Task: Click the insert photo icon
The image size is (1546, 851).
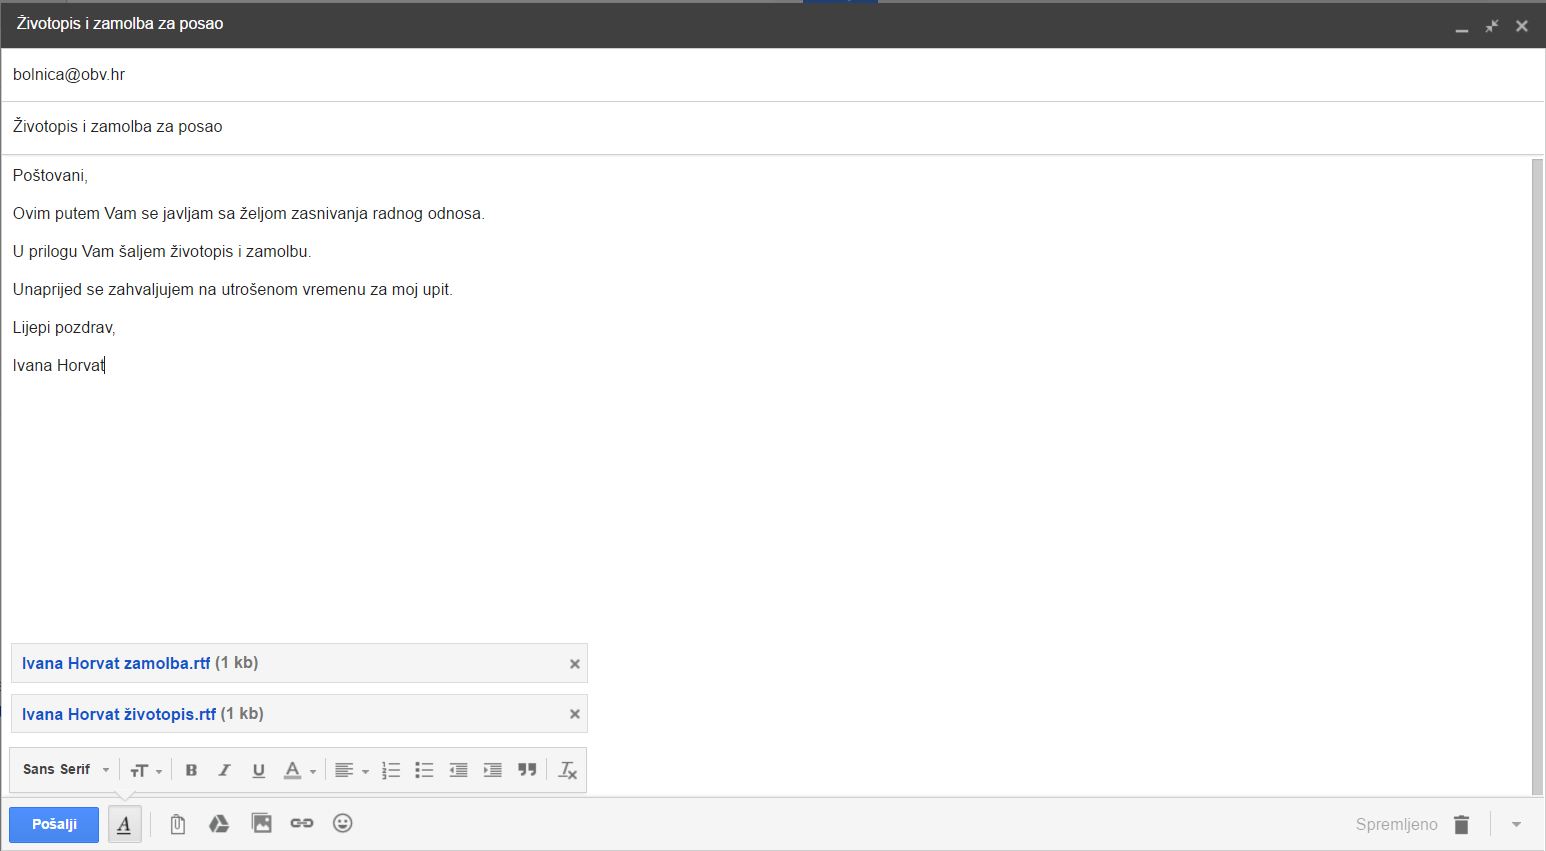Action: 261,824
